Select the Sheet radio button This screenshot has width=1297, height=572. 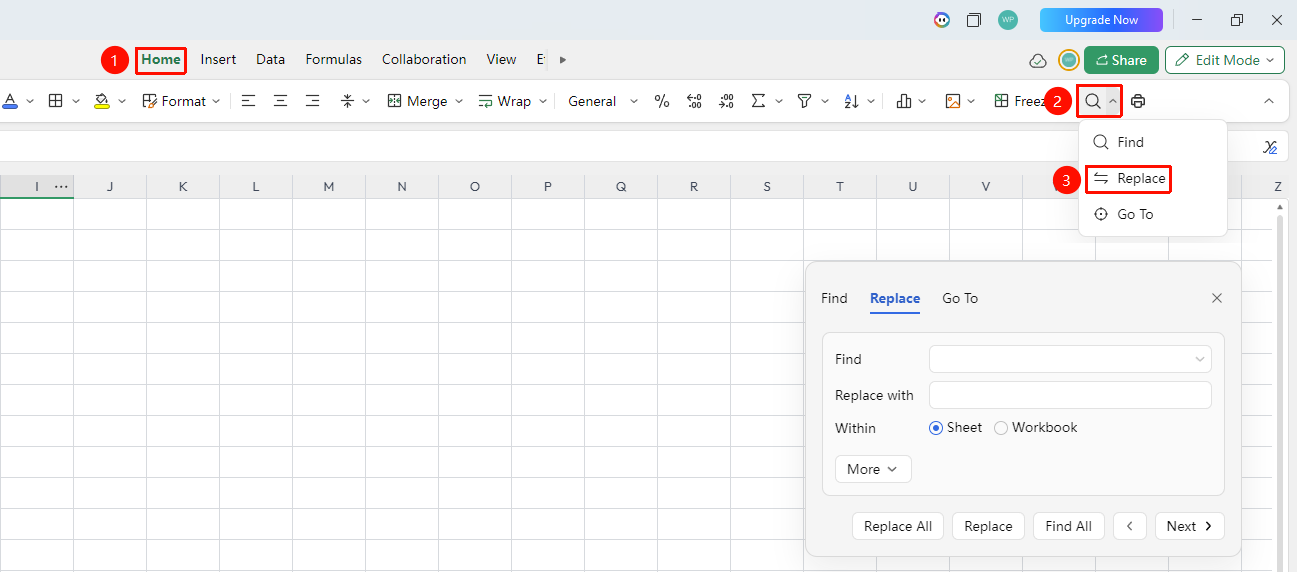[936, 428]
